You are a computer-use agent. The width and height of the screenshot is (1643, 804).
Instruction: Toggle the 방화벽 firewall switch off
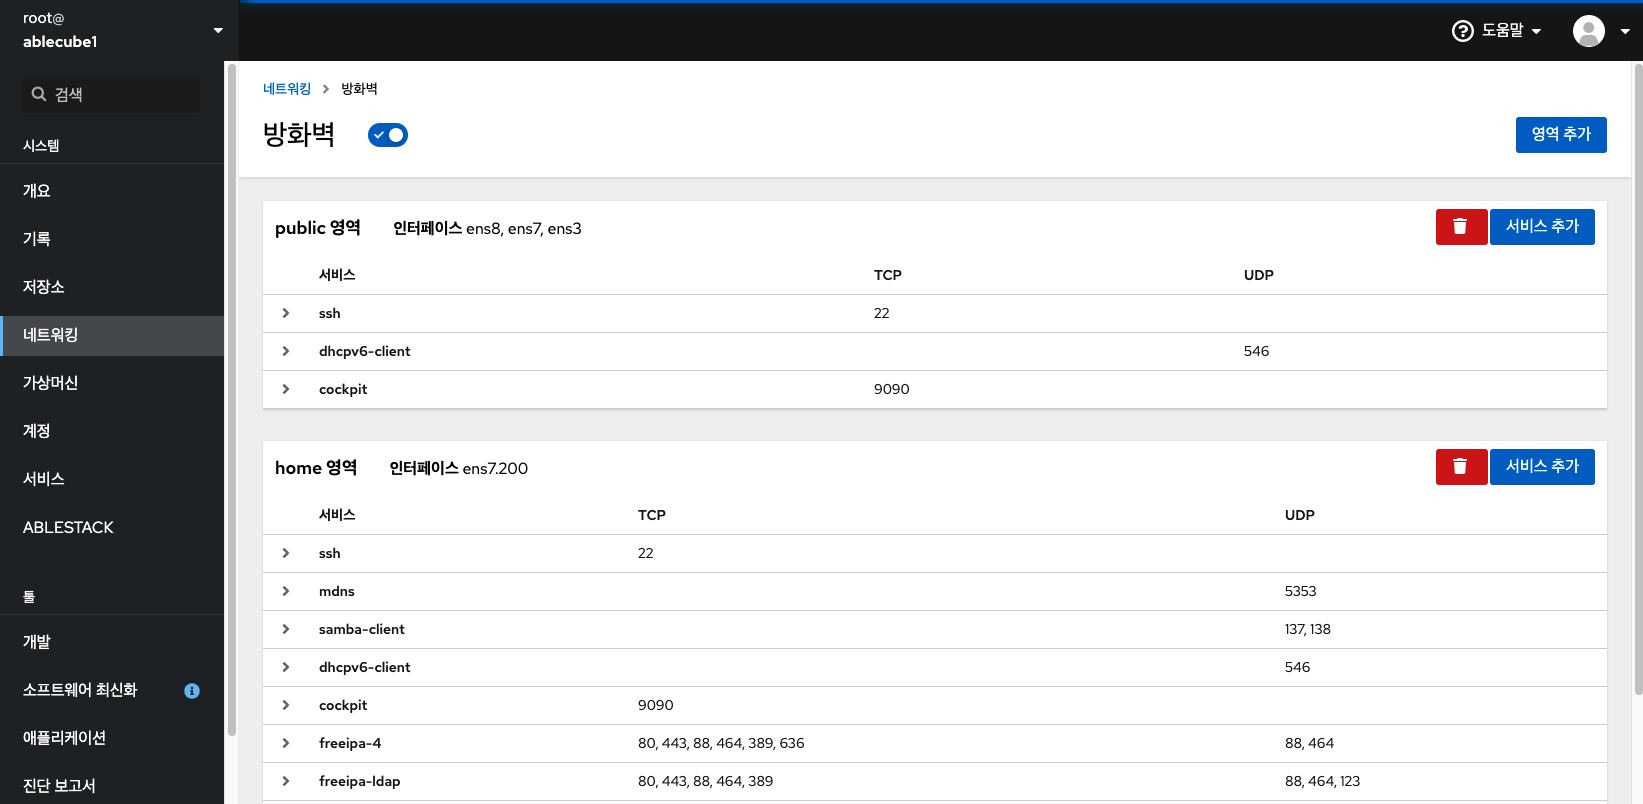click(388, 135)
